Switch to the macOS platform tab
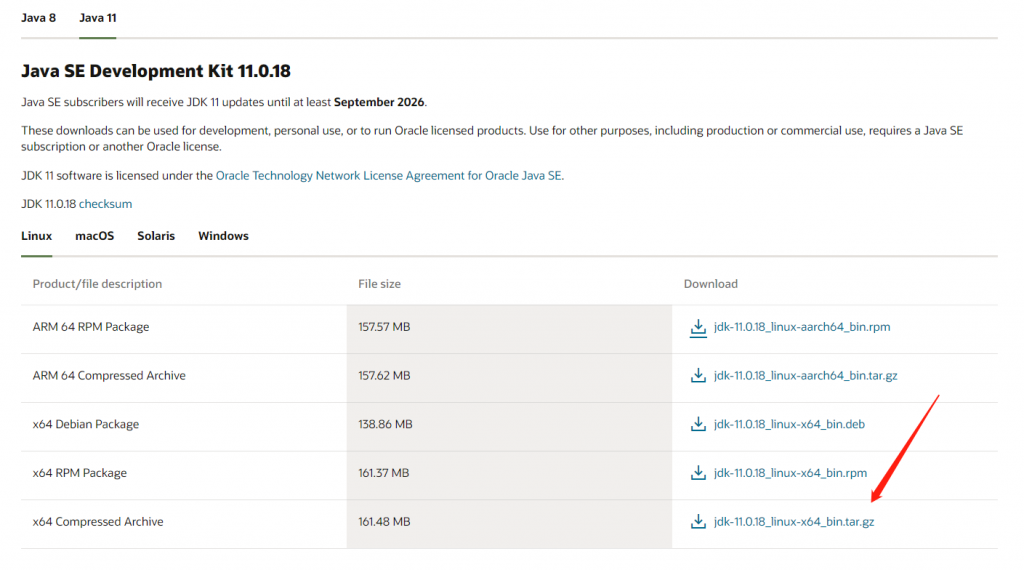 94,236
